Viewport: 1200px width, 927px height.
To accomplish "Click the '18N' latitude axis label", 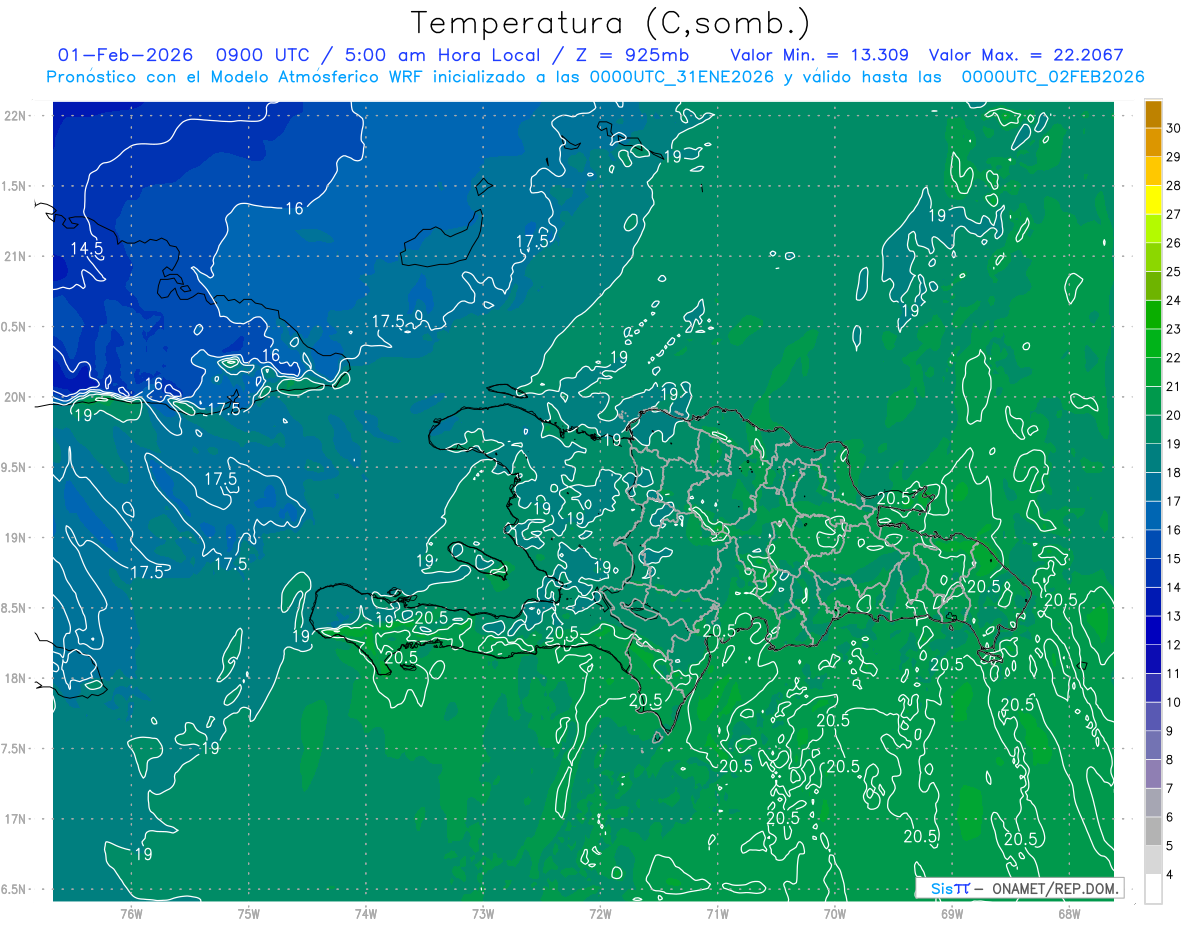I will (15, 678).
